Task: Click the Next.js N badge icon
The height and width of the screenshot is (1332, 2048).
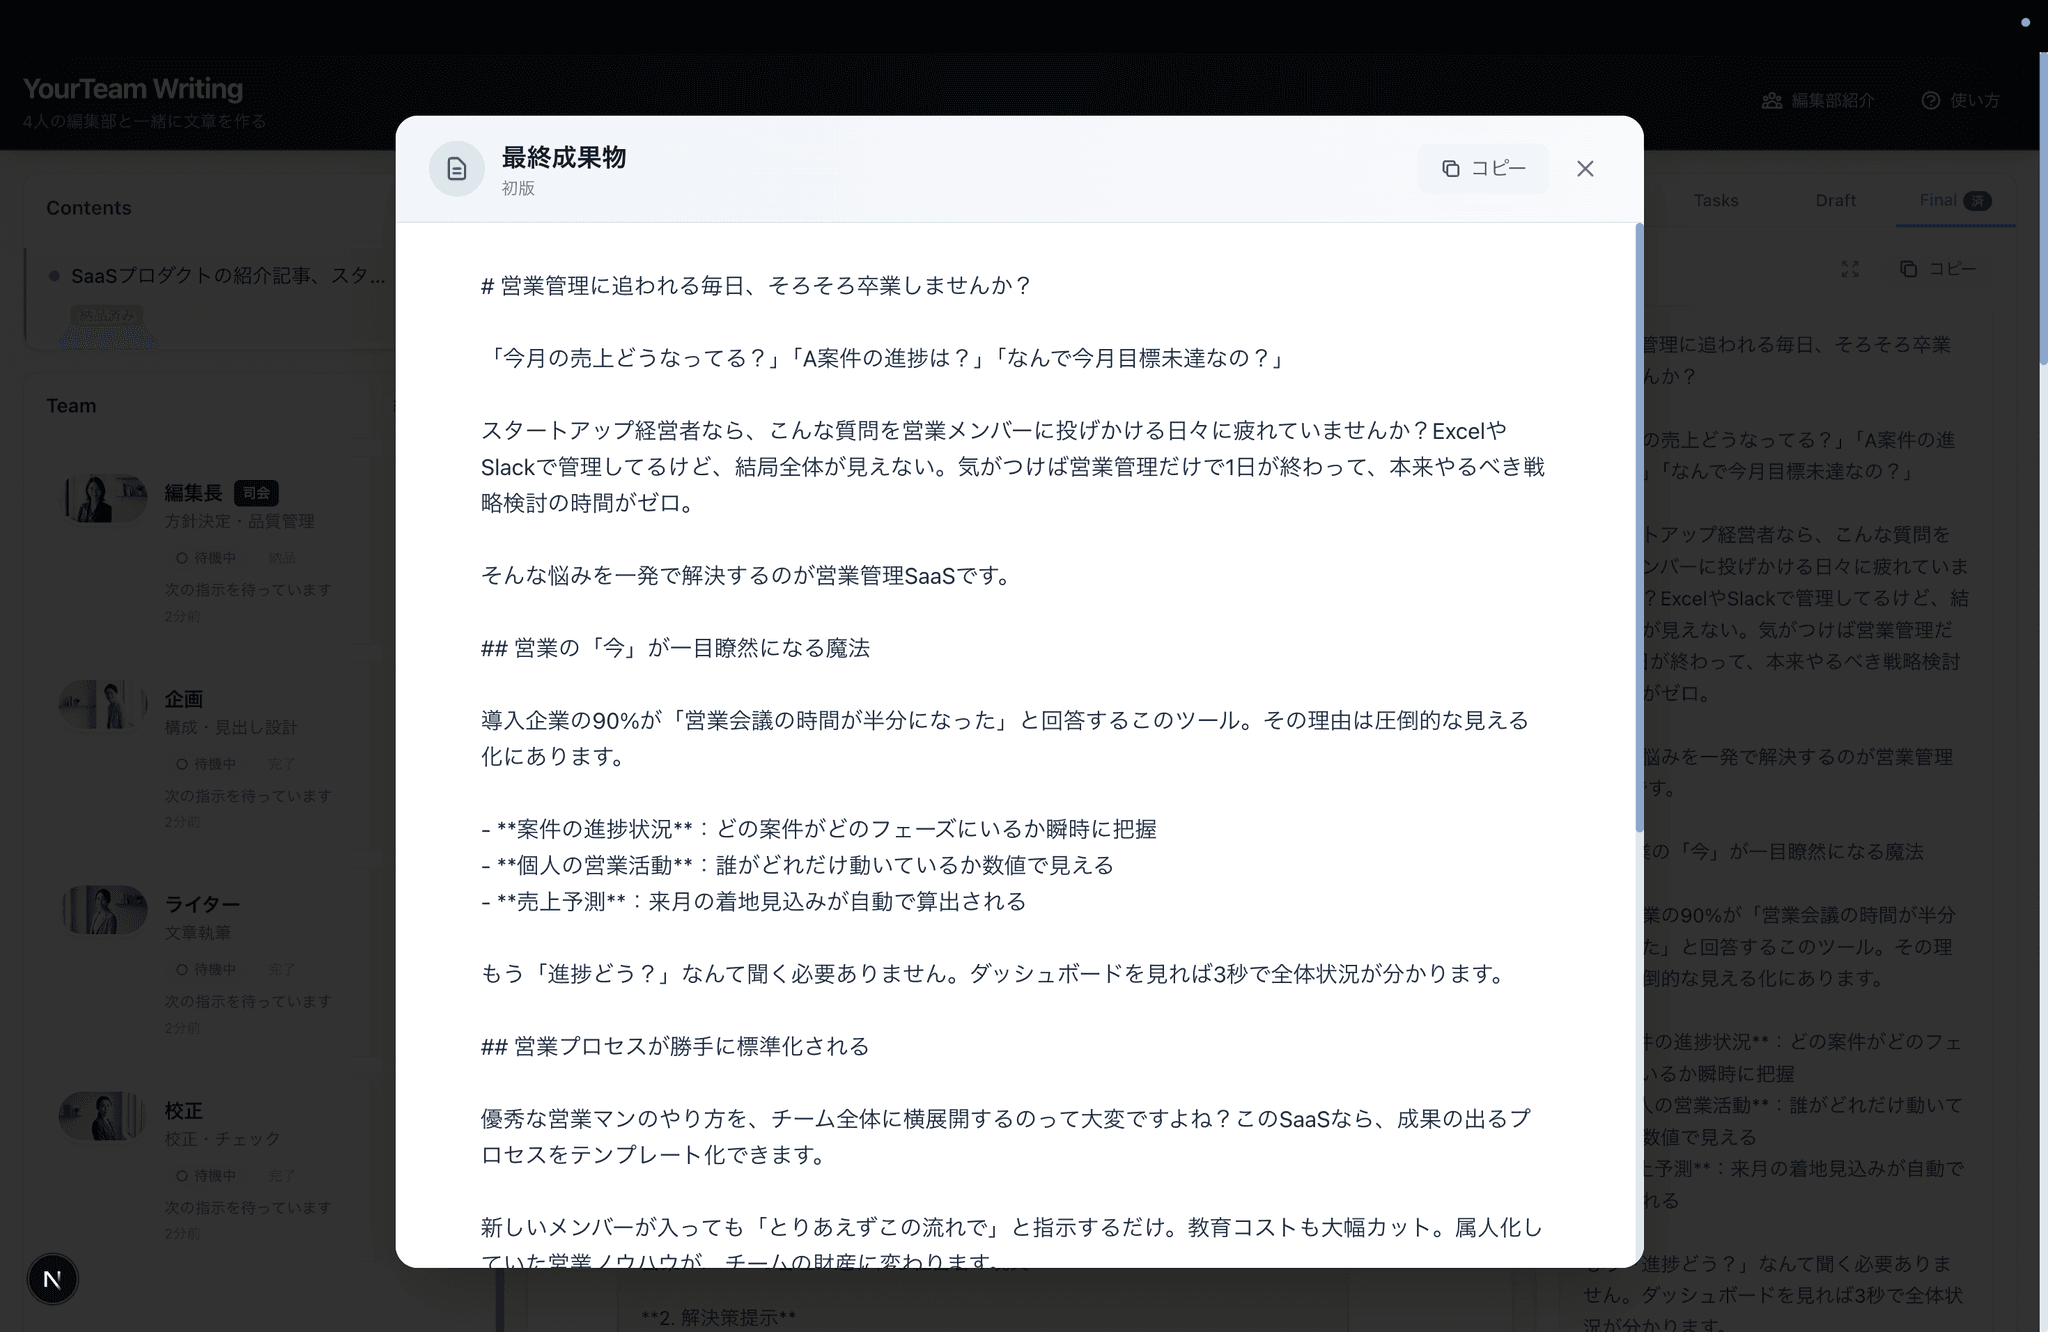Action: (52, 1279)
